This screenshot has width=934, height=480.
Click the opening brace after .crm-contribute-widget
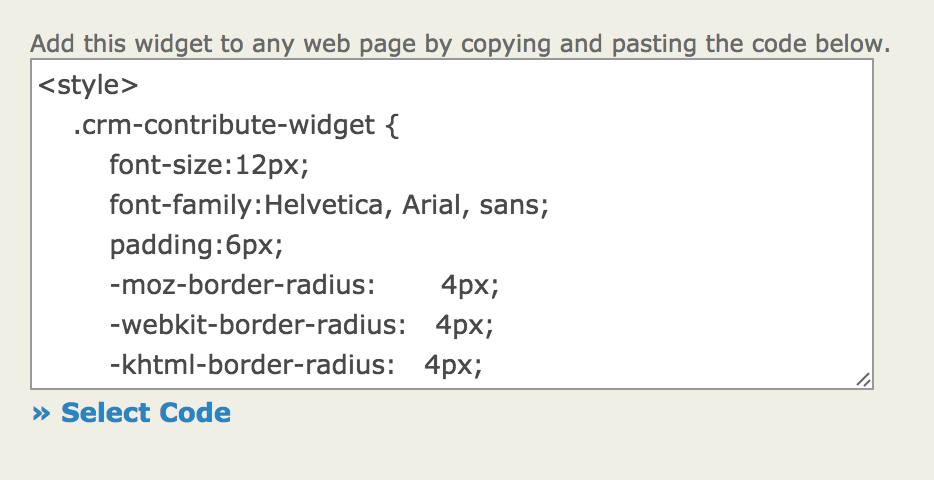tap(392, 126)
